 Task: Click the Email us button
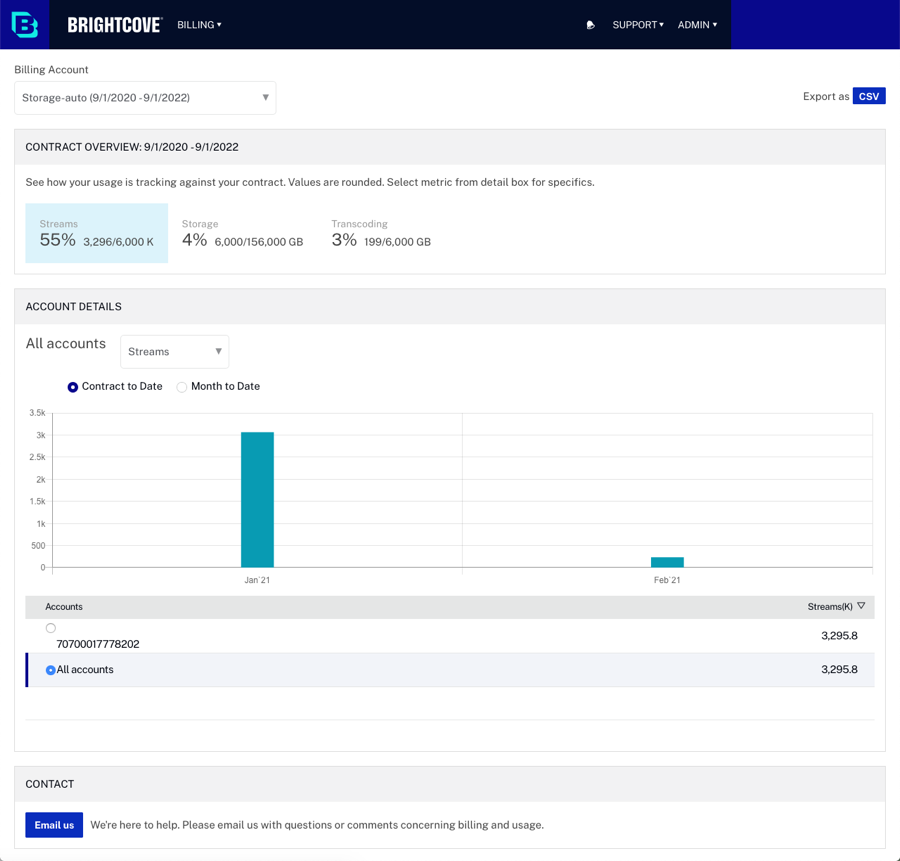click(x=54, y=825)
